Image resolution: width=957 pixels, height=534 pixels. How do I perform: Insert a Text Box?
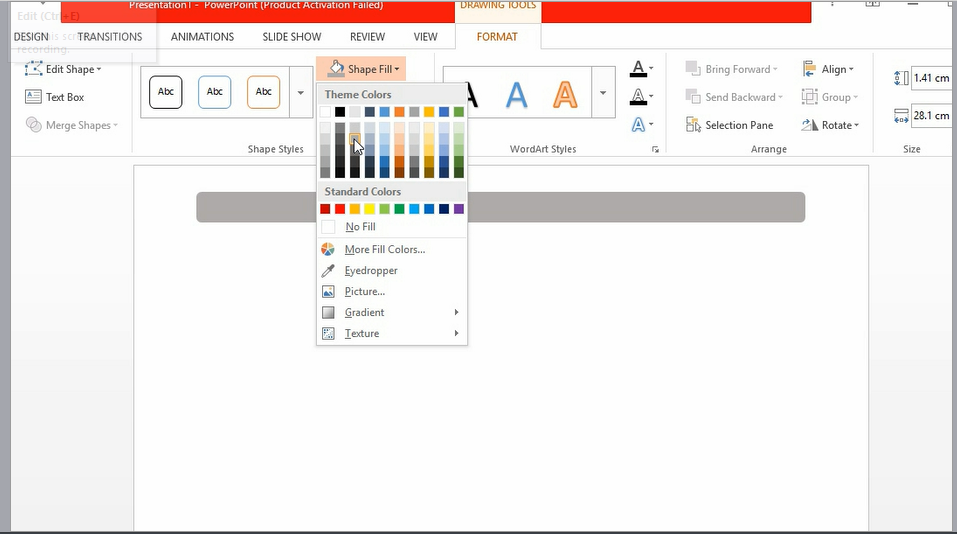coord(55,97)
